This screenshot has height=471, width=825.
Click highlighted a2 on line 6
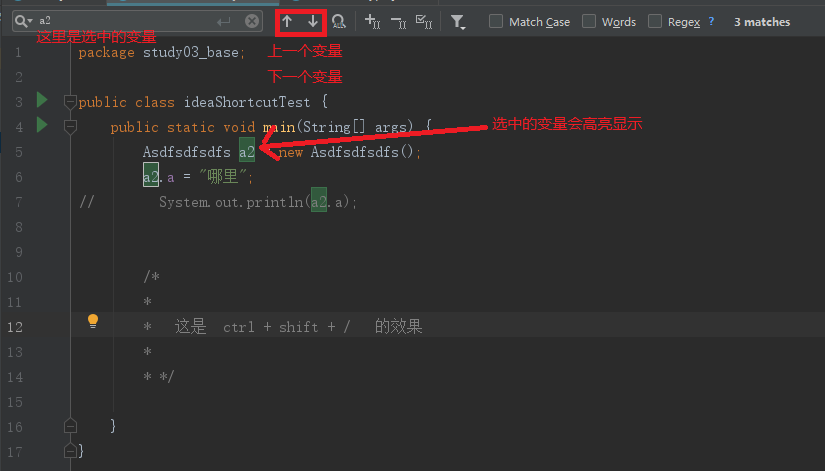click(151, 177)
